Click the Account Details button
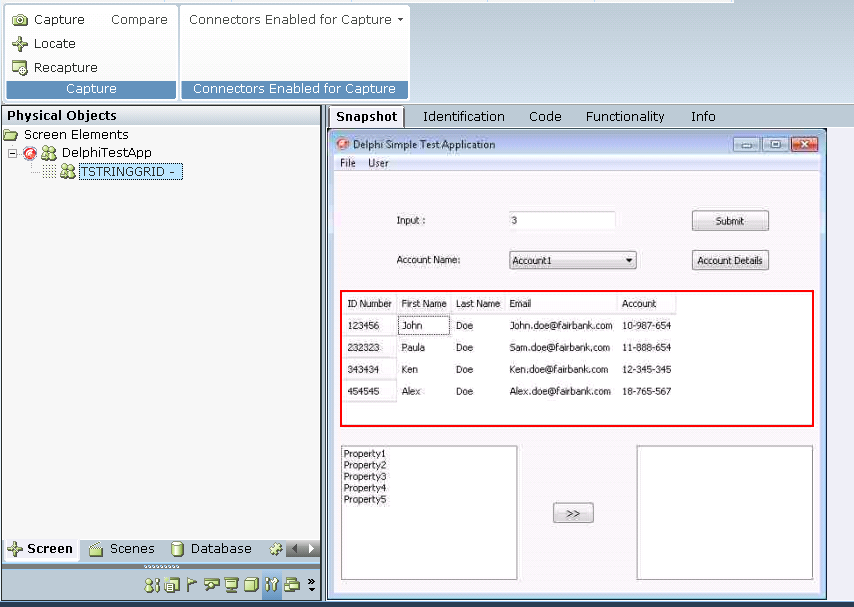 (x=729, y=260)
